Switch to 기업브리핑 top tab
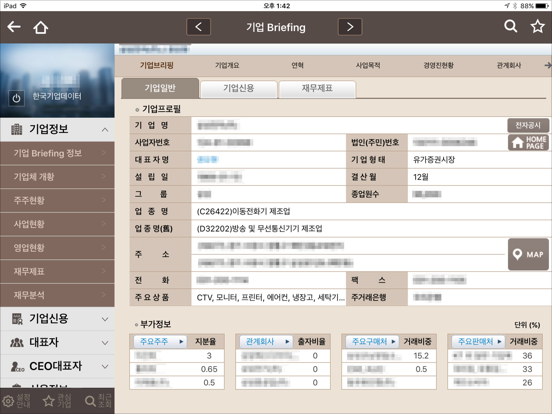 click(157, 65)
